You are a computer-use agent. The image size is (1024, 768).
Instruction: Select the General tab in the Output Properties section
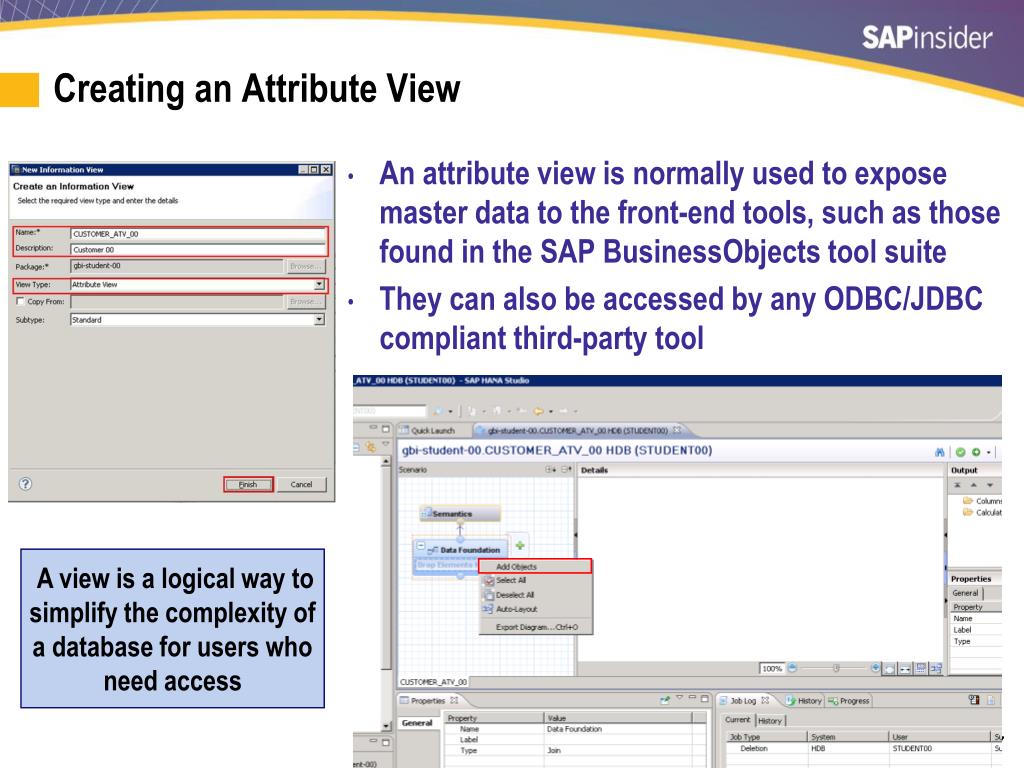click(965, 593)
